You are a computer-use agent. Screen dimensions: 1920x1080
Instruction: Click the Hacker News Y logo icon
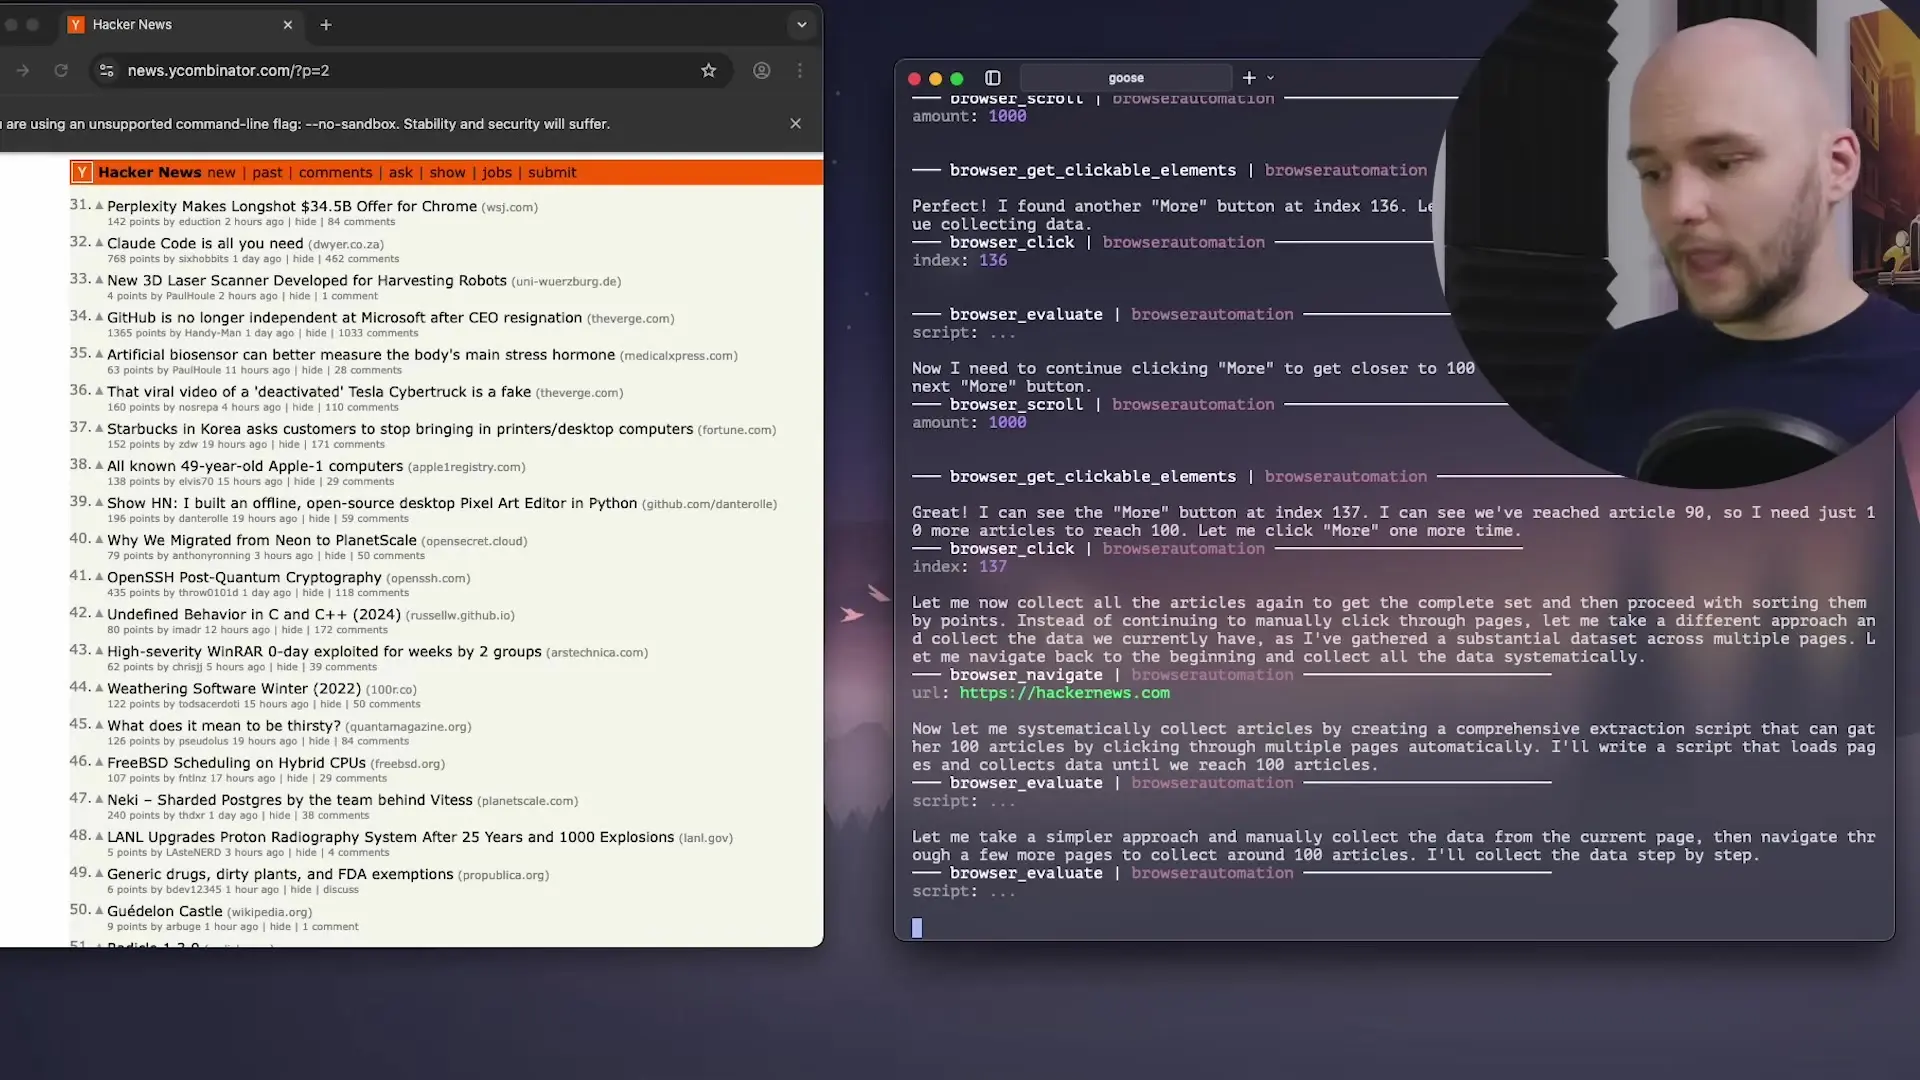click(81, 172)
